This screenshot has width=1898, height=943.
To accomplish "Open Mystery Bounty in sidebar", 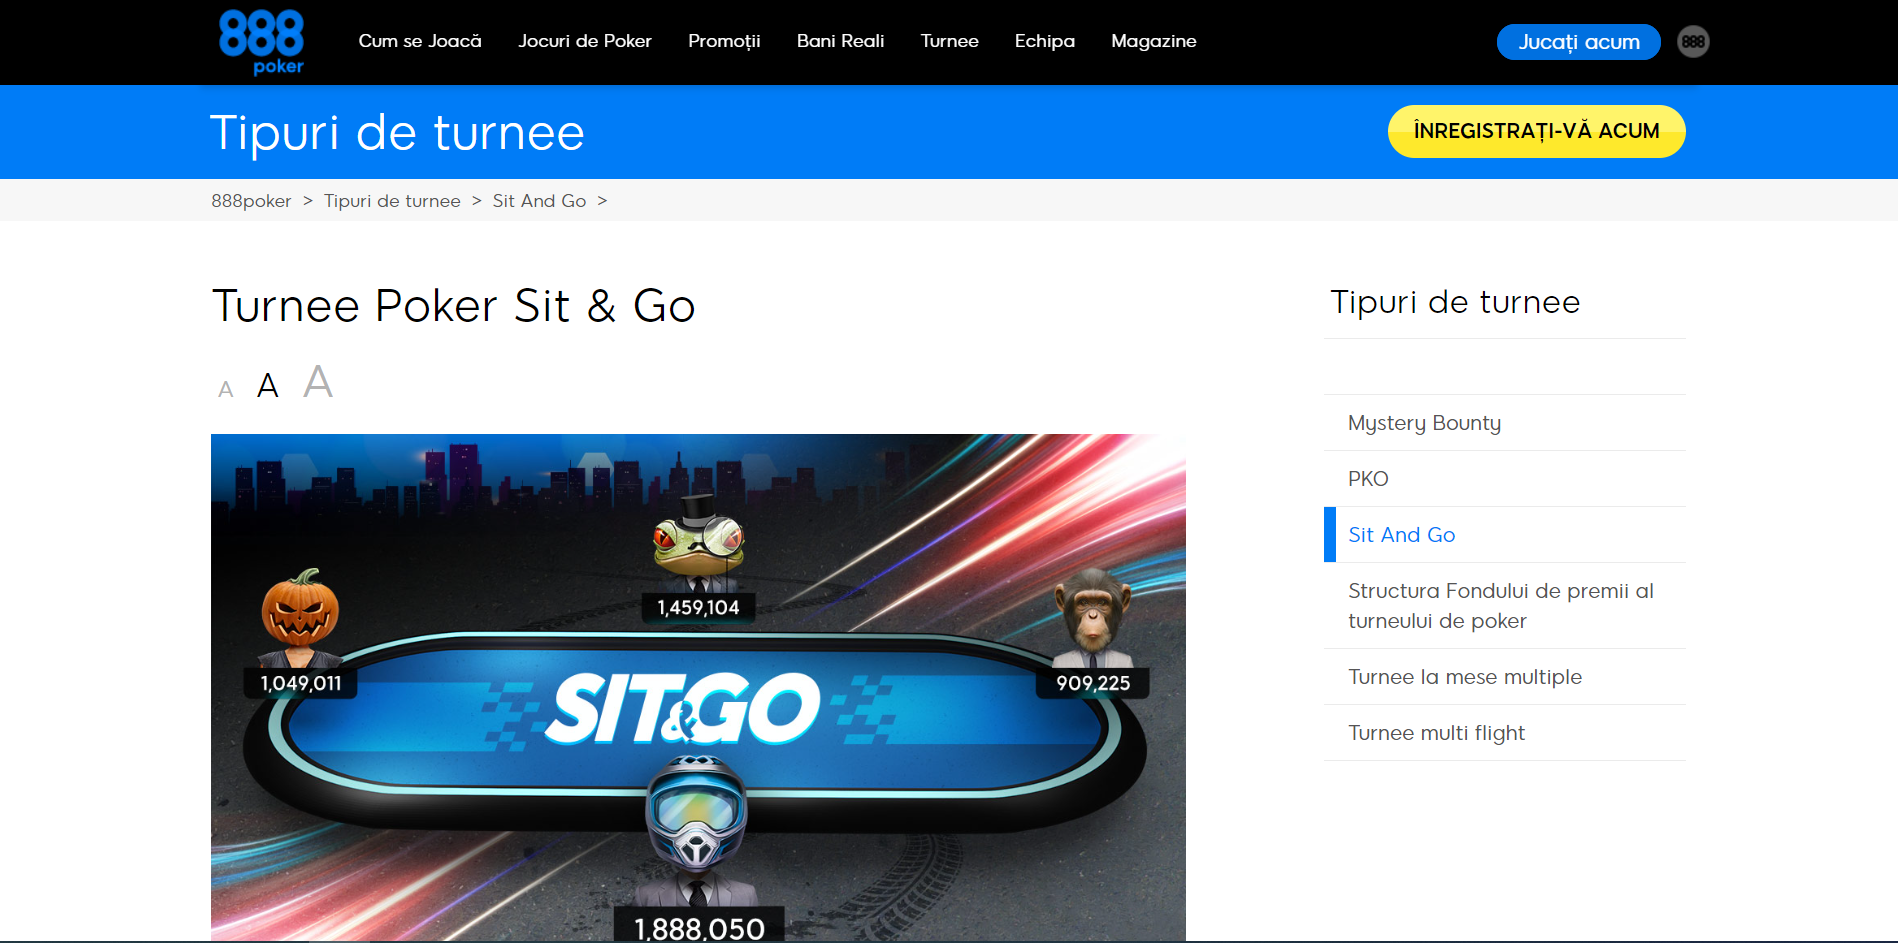I will point(1505,423).
